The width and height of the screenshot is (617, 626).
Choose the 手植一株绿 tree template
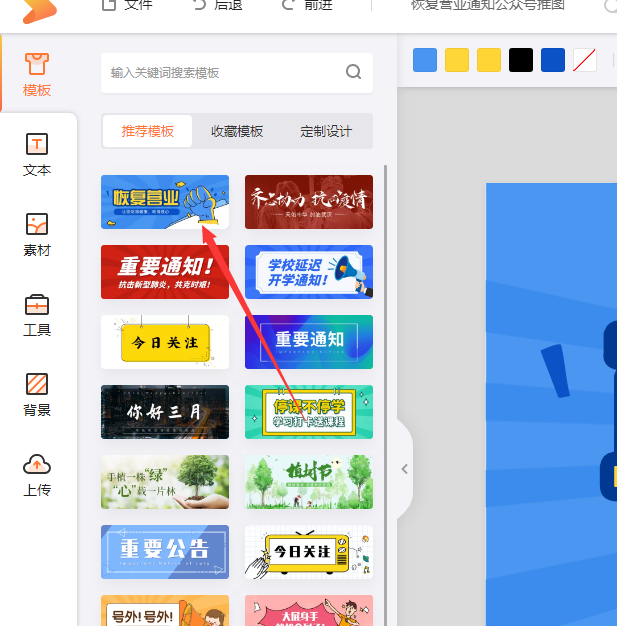165,482
